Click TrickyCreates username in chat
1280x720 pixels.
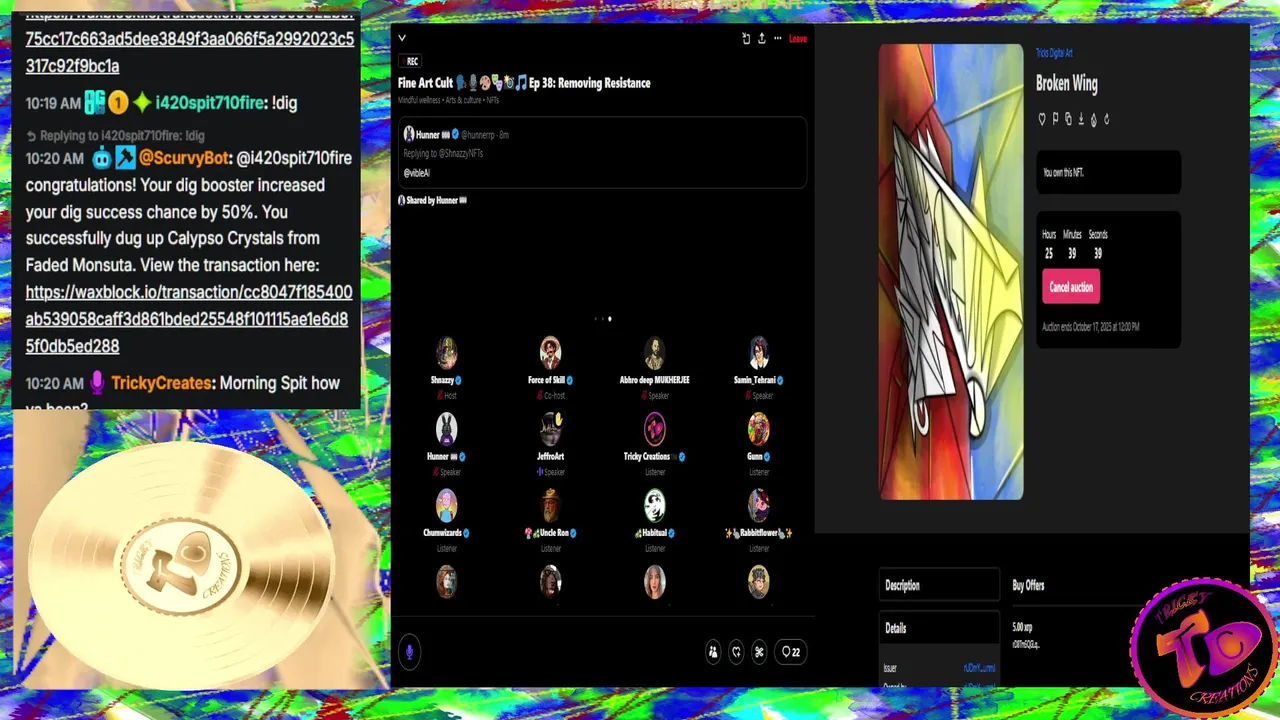coord(161,383)
